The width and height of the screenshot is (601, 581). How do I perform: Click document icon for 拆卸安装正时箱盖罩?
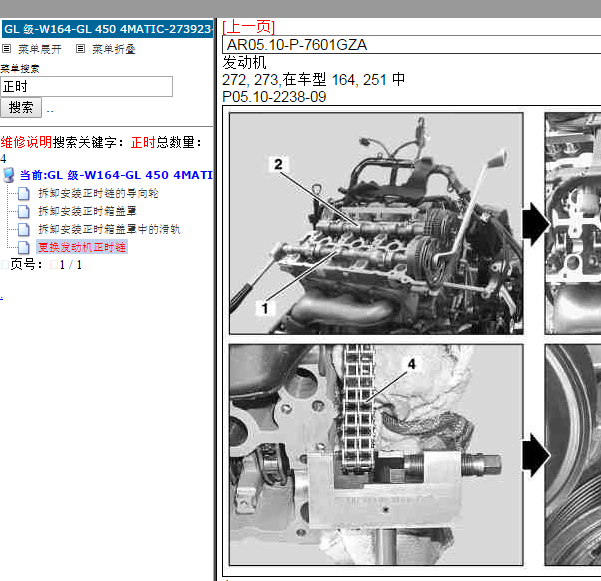click(x=24, y=212)
